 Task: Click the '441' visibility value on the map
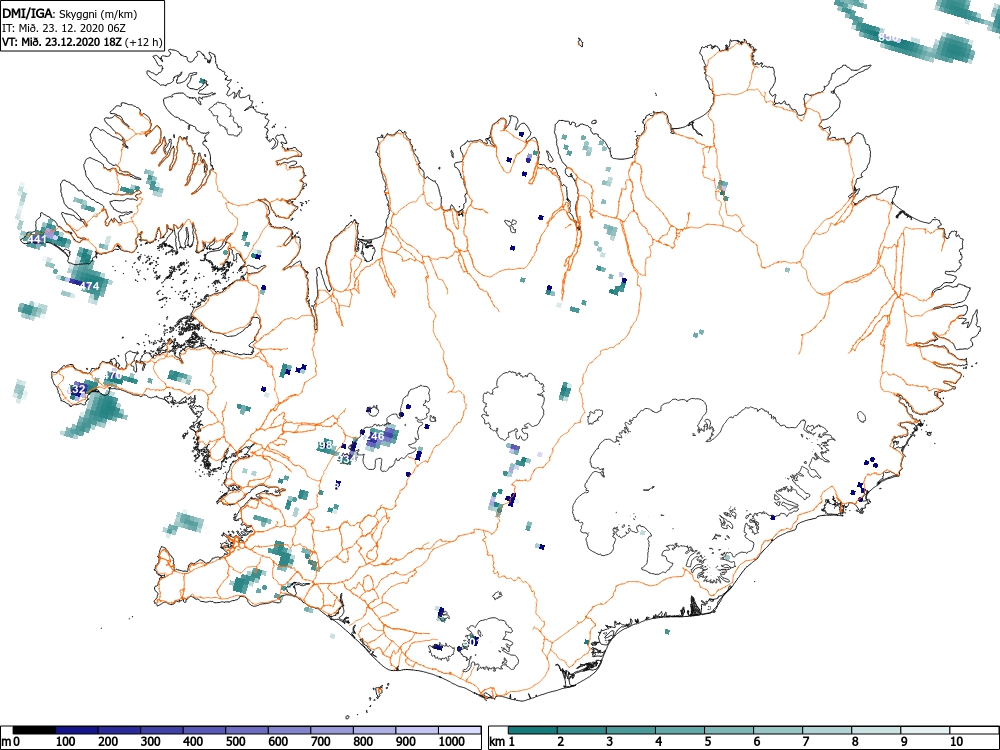coord(36,239)
